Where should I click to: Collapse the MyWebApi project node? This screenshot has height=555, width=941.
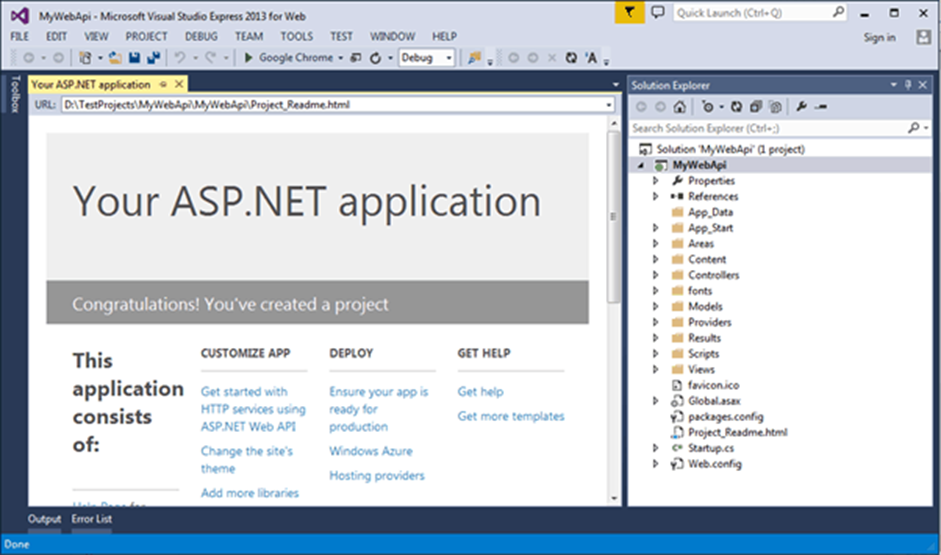(x=641, y=165)
